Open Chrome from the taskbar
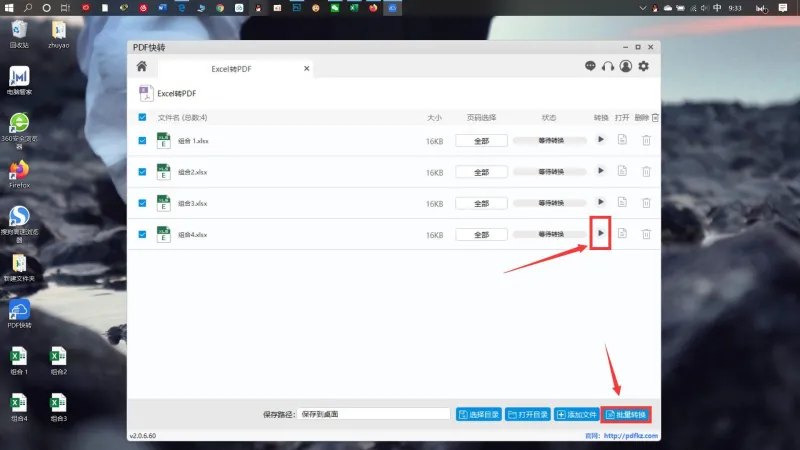 tap(220, 8)
